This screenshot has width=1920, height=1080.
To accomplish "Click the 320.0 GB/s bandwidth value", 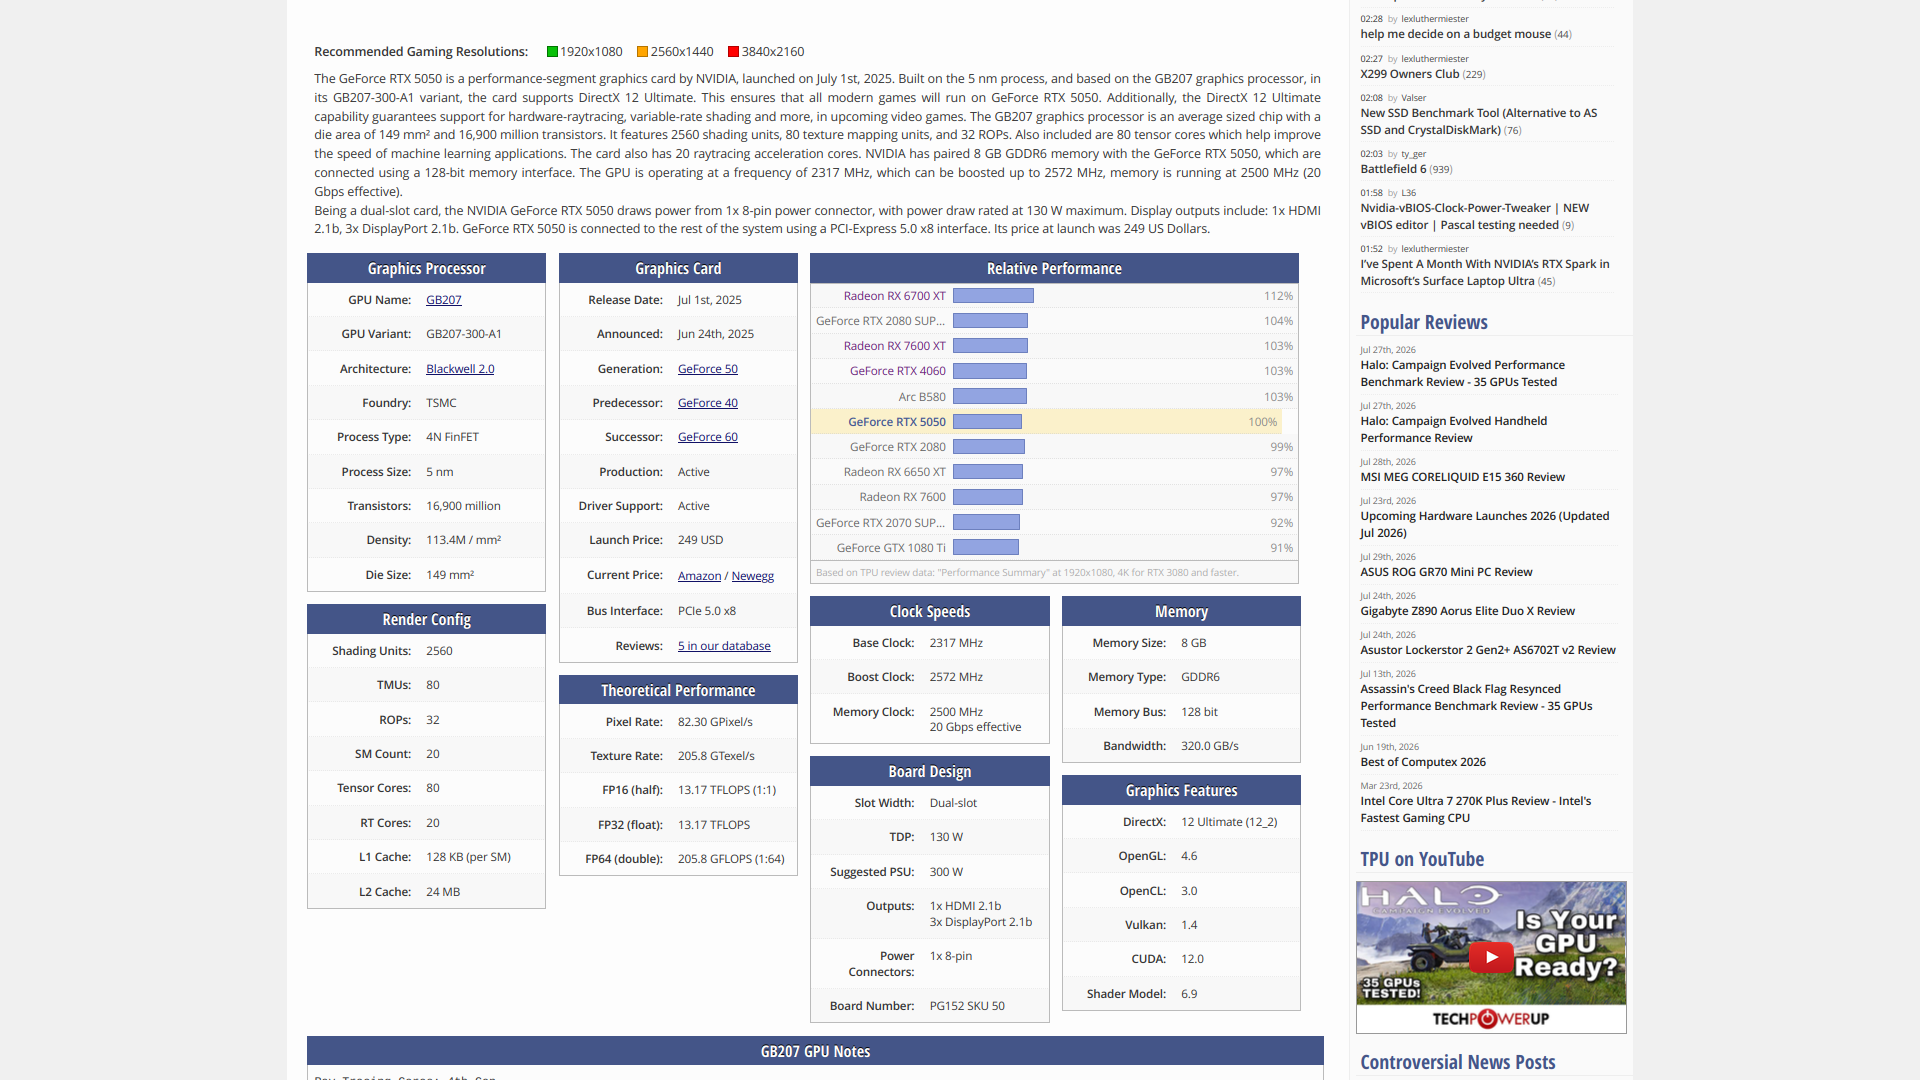I will [x=1209, y=746].
